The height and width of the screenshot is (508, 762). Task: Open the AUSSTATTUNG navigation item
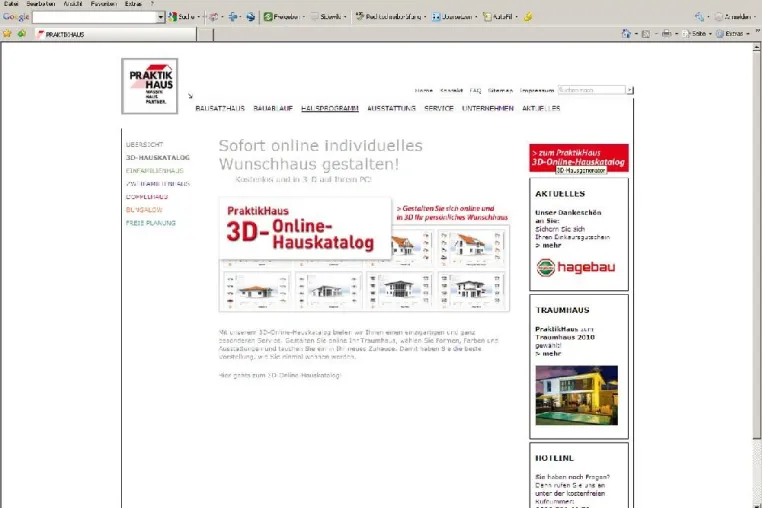[391, 108]
